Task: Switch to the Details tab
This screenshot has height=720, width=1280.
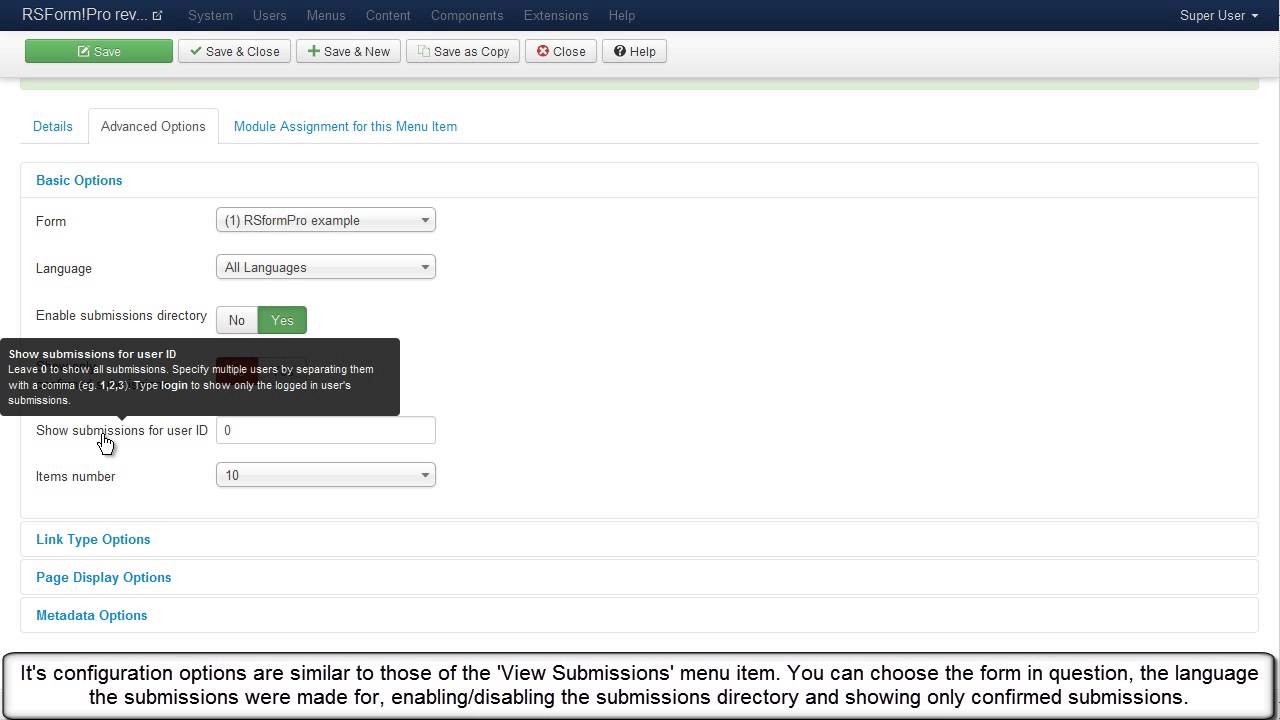Action: click(53, 126)
